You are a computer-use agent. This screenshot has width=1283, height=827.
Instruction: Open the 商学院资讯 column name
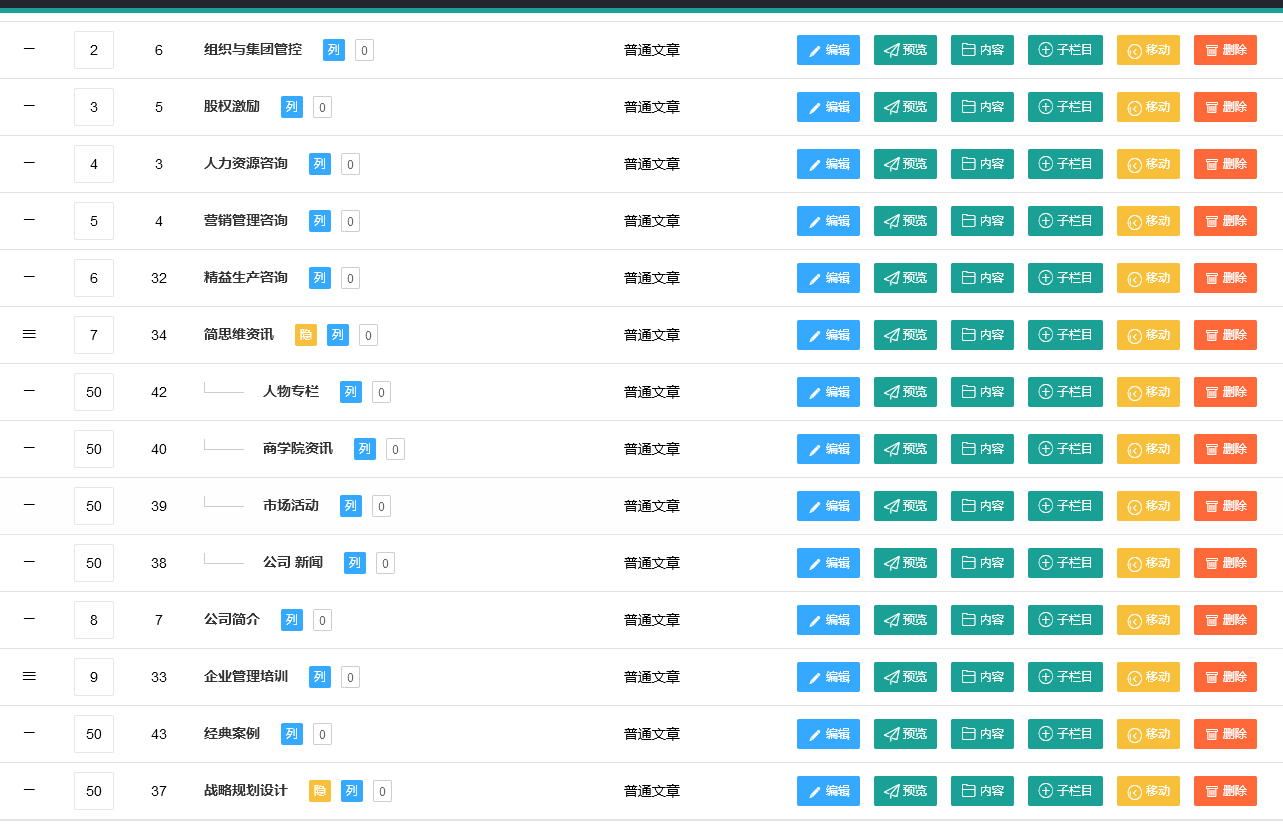[297, 449]
